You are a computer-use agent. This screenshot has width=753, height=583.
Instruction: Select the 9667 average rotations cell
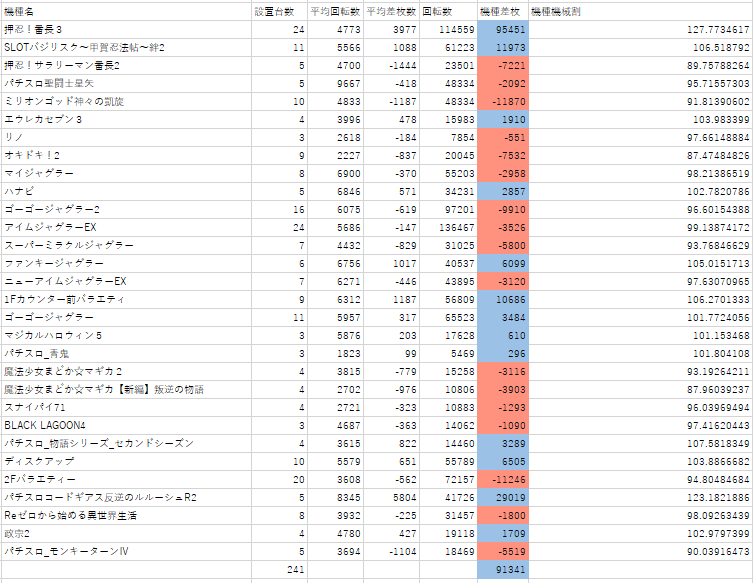335,84
